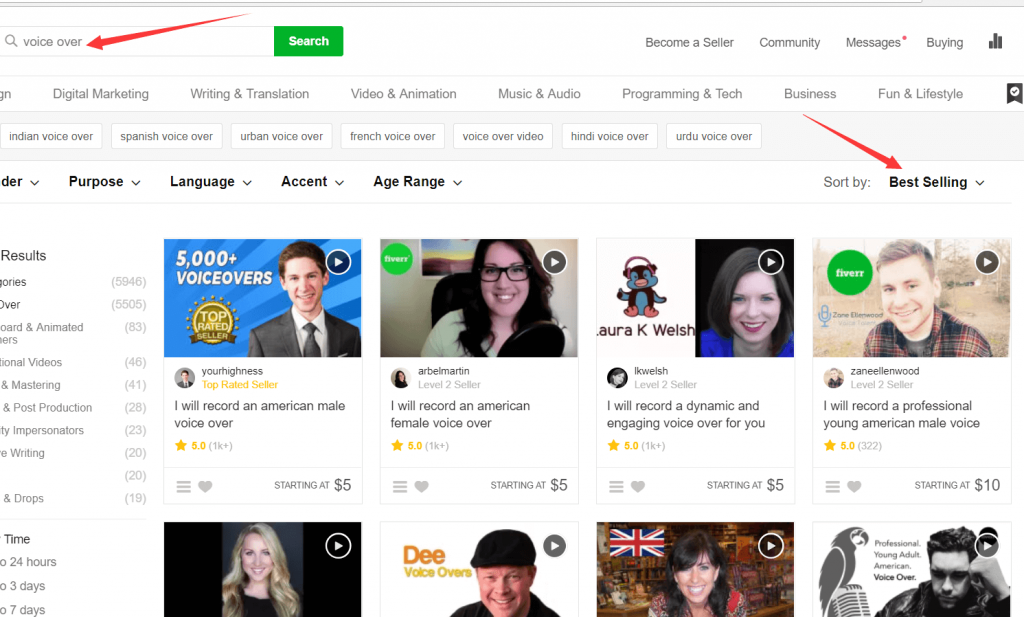1024x617 pixels.
Task: Click the analytics bar chart icon
Action: click(x=995, y=41)
